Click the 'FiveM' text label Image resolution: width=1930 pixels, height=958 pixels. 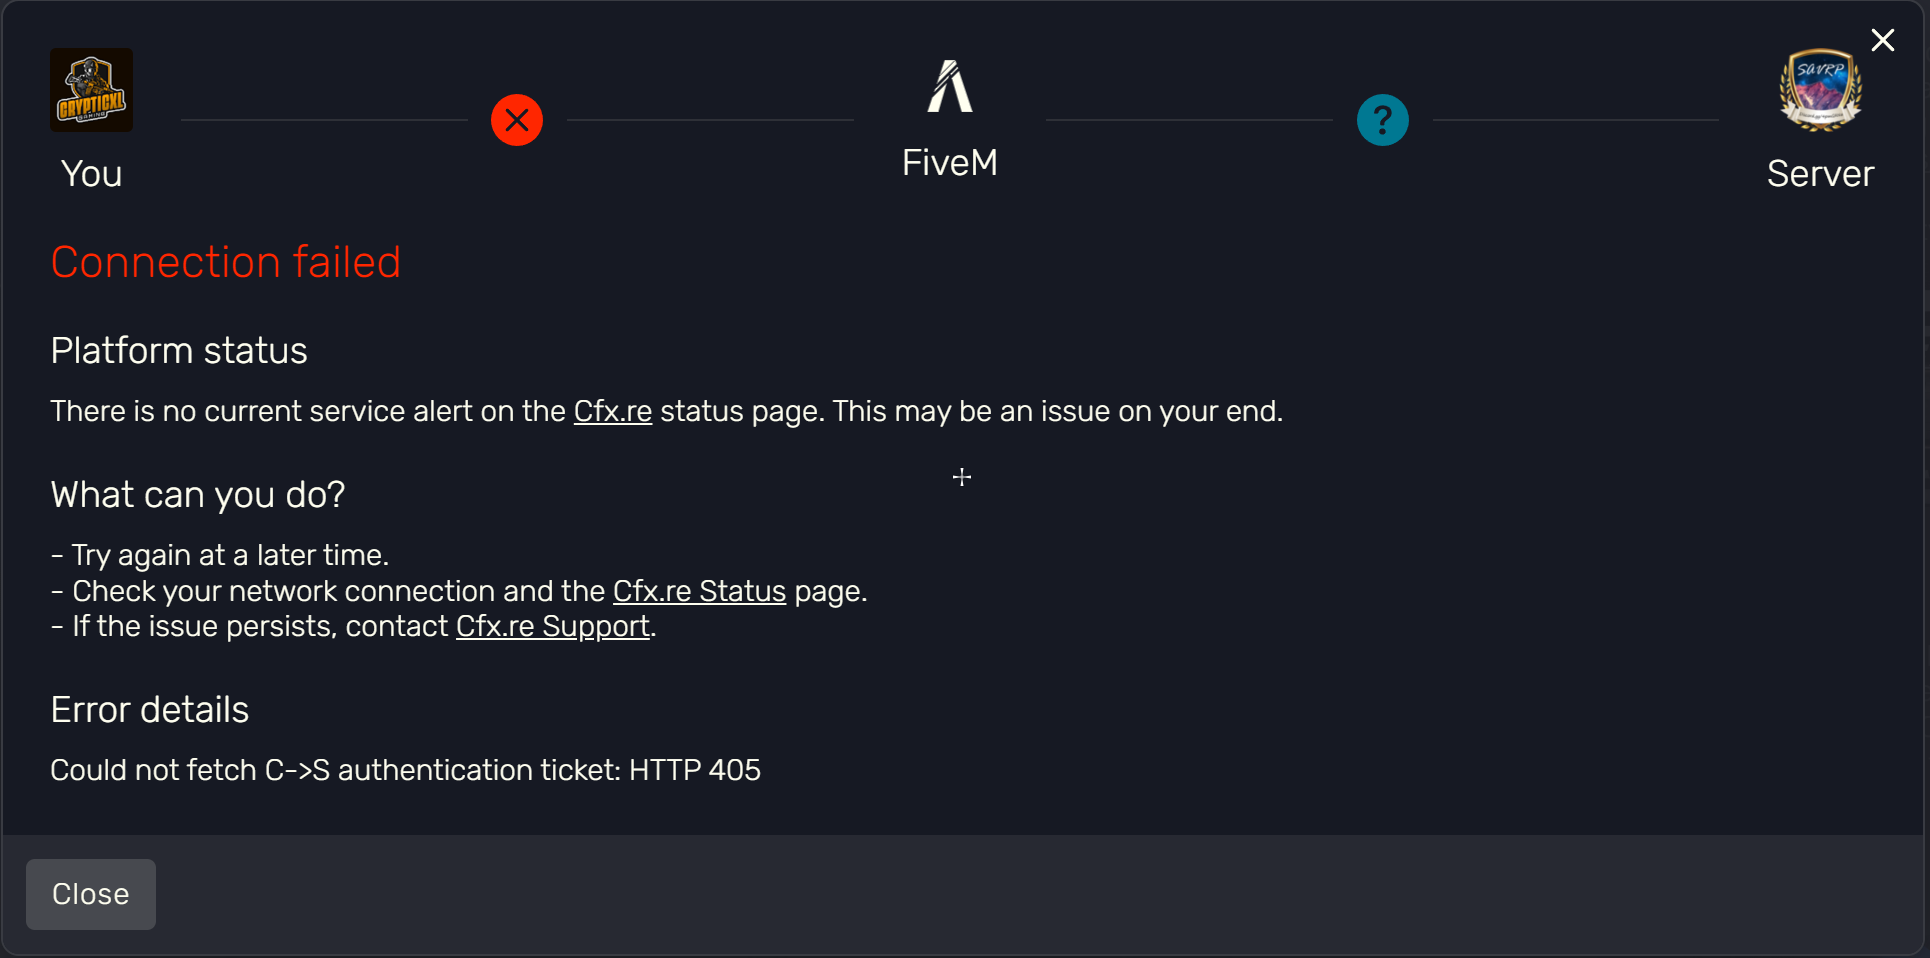coord(950,163)
